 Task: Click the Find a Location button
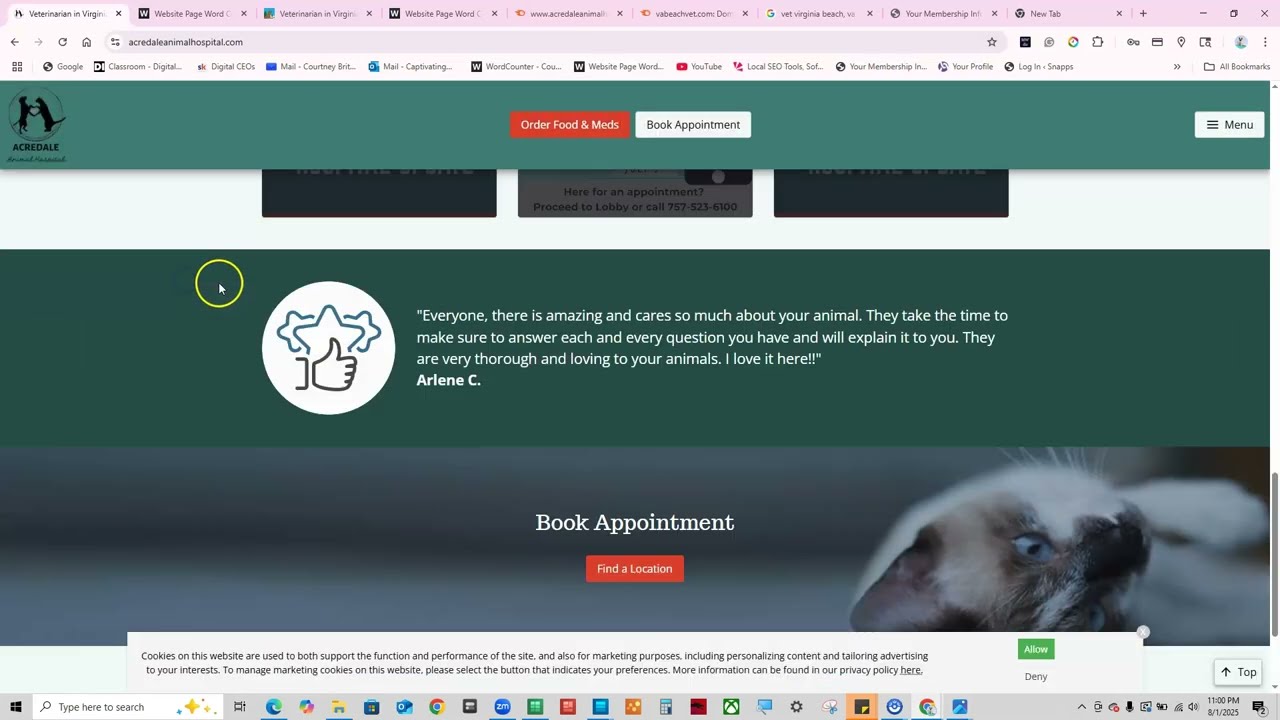(x=634, y=569)
